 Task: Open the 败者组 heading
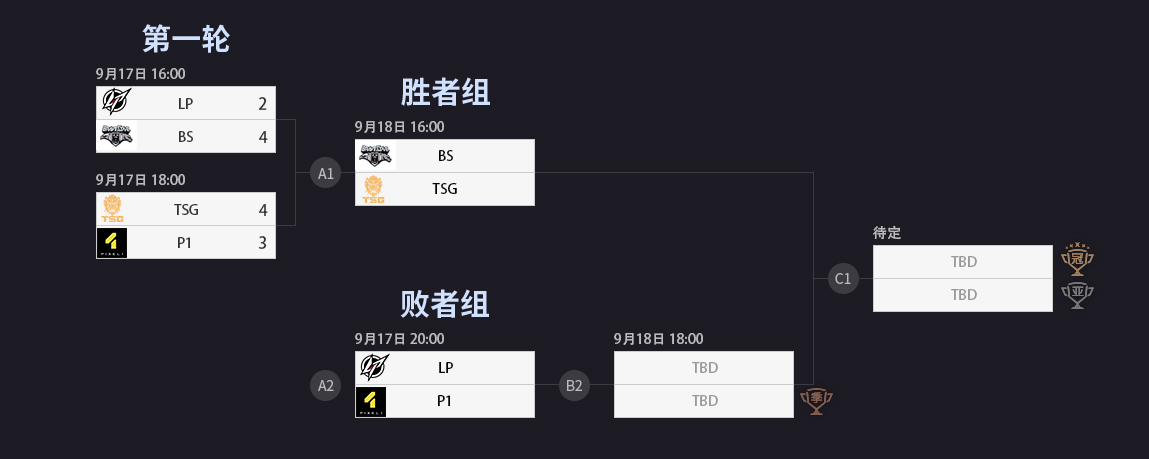click(445, 303)
